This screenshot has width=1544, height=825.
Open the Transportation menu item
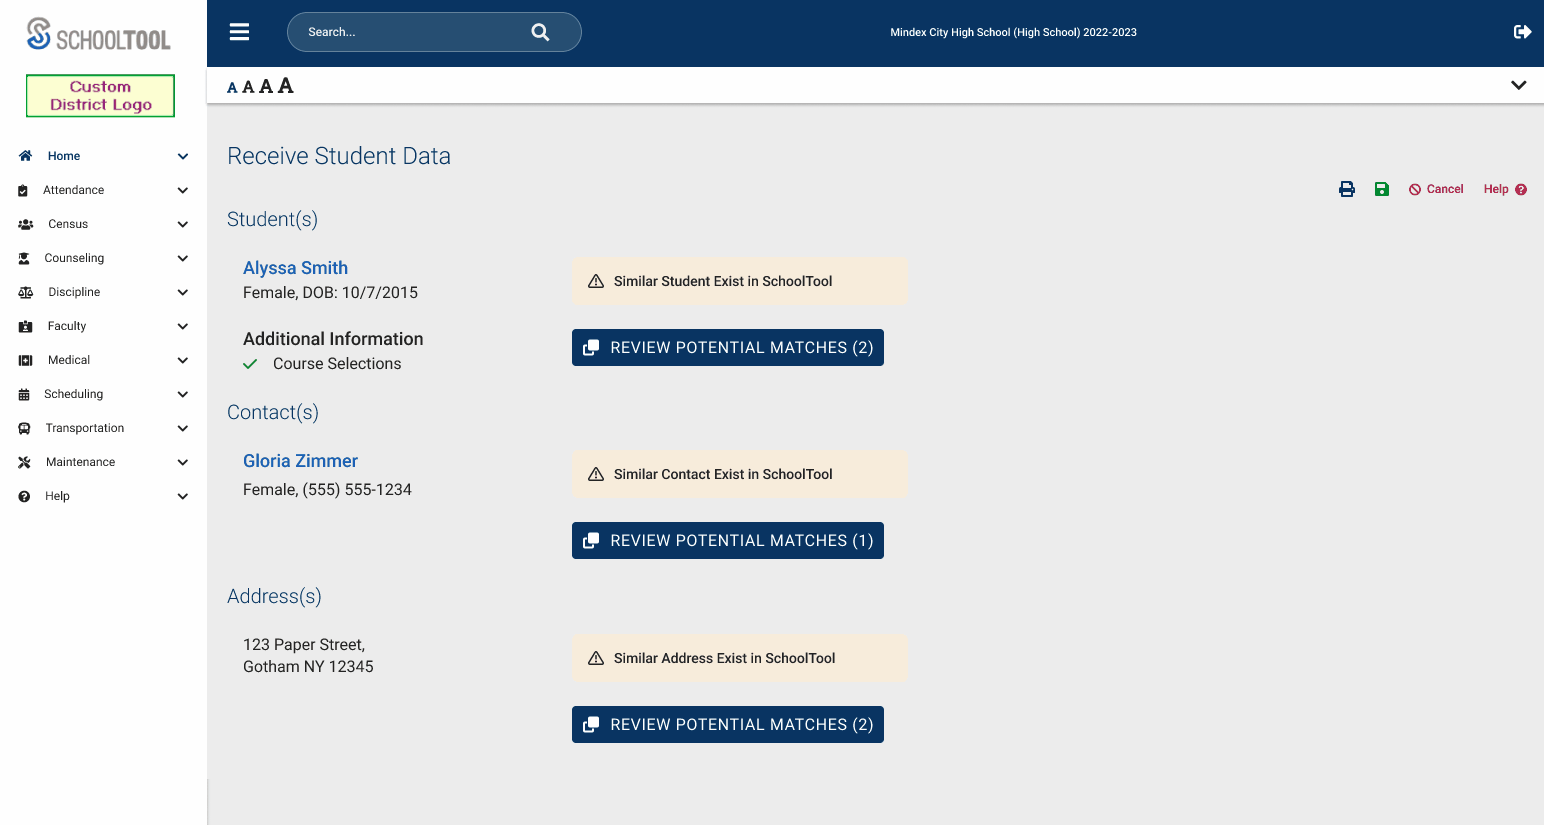pyautogui.click(x=85, y=428)
